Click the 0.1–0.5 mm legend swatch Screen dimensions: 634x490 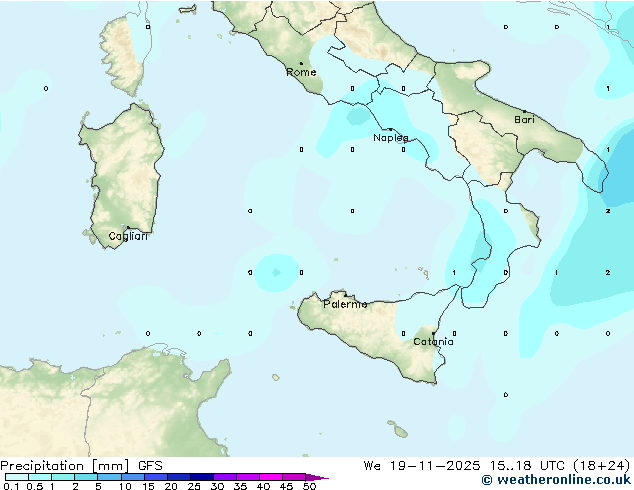pos(17,477)
